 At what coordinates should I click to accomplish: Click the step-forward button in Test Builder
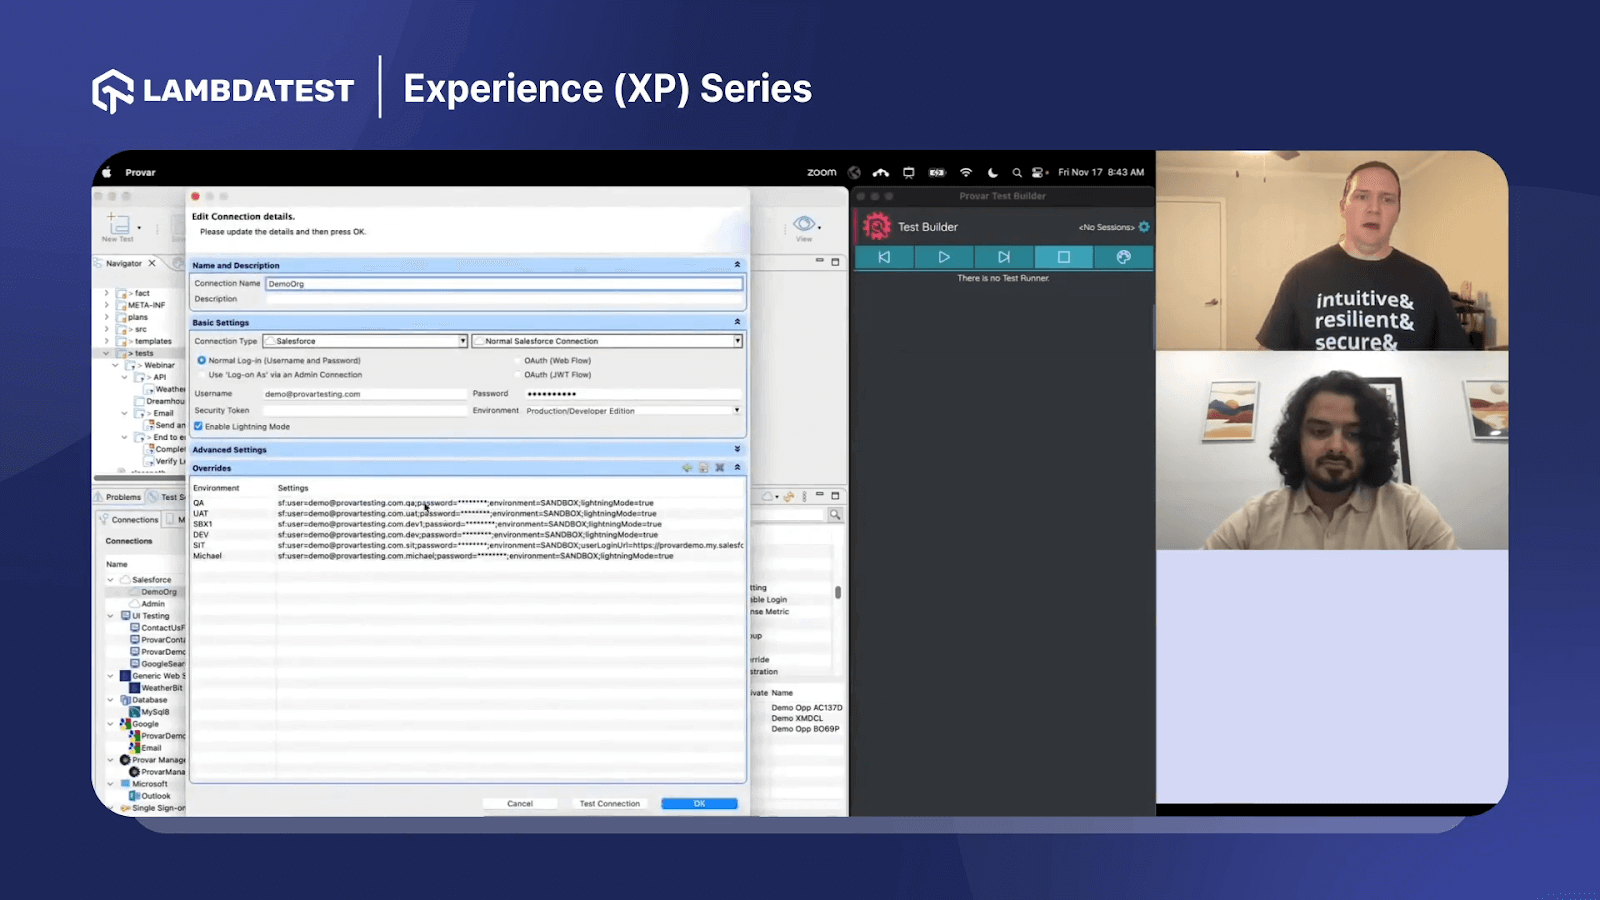coord(1003,257)
